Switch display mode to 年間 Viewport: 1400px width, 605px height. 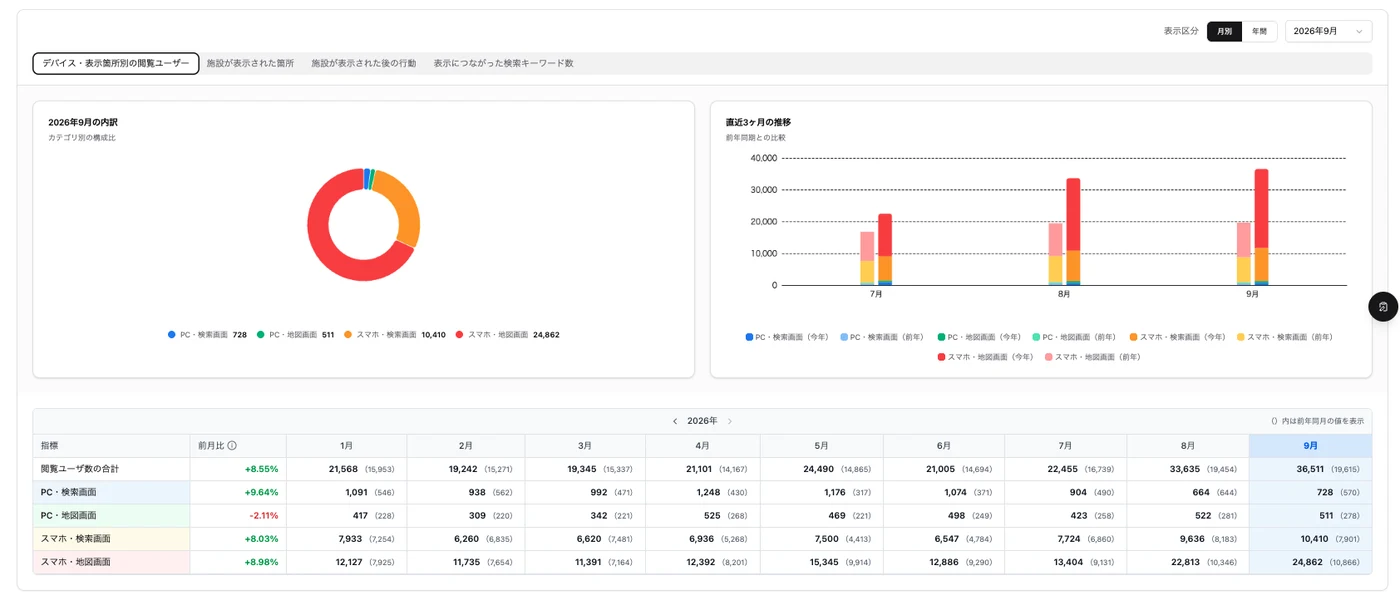(1260, 31)
